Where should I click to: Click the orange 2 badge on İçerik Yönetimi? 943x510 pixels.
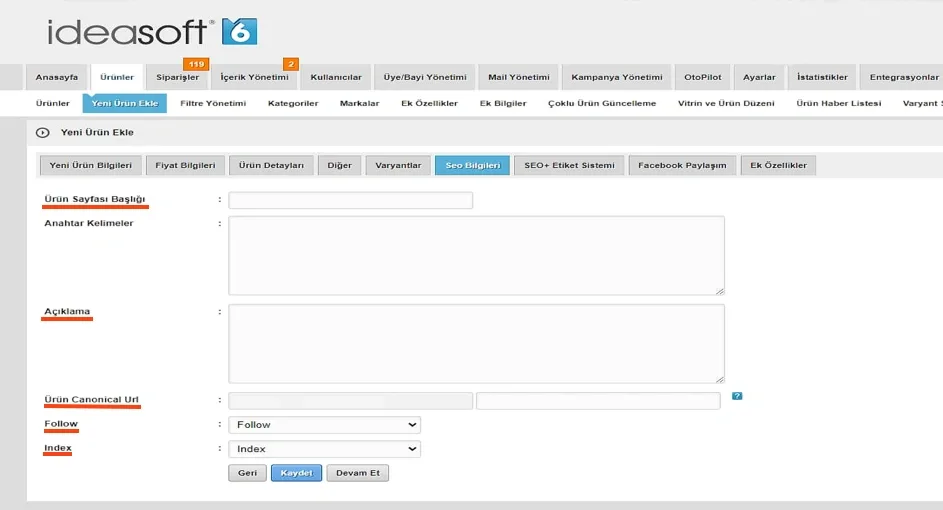click(x=291, y=64)
